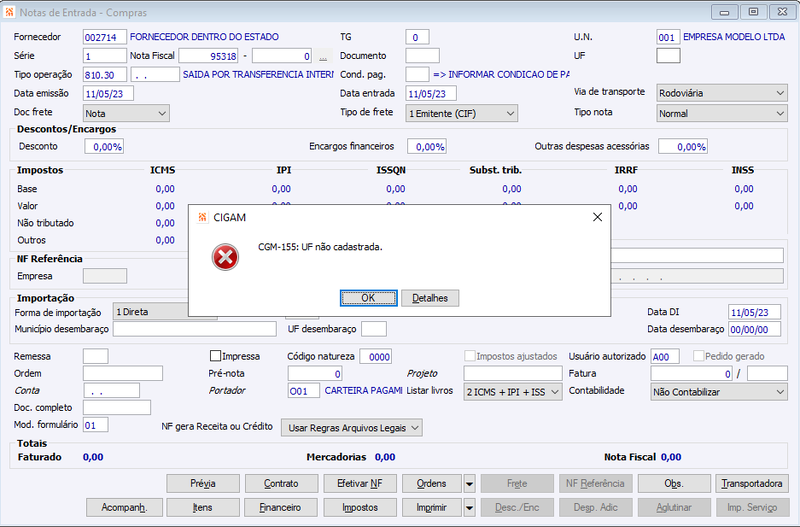
Task: Click the Série input field
Action: click(x=105, y=56)
